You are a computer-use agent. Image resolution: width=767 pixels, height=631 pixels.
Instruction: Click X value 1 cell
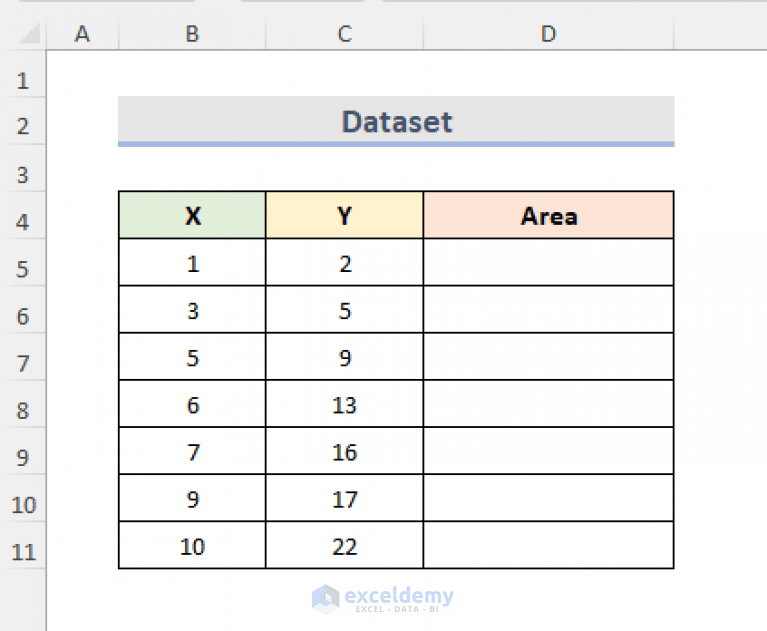coord(192,263)
